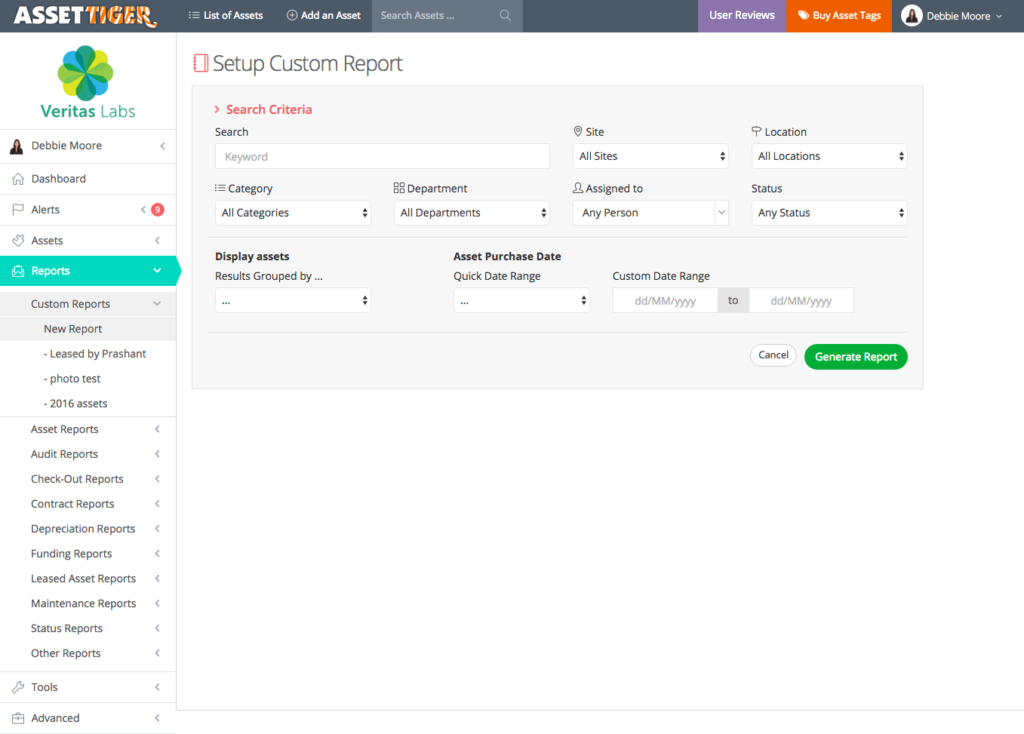Click the Category list icon above All Categories
Image resolution: width=1024 pixels, height=734 pixels.
(x=222, y=187)
